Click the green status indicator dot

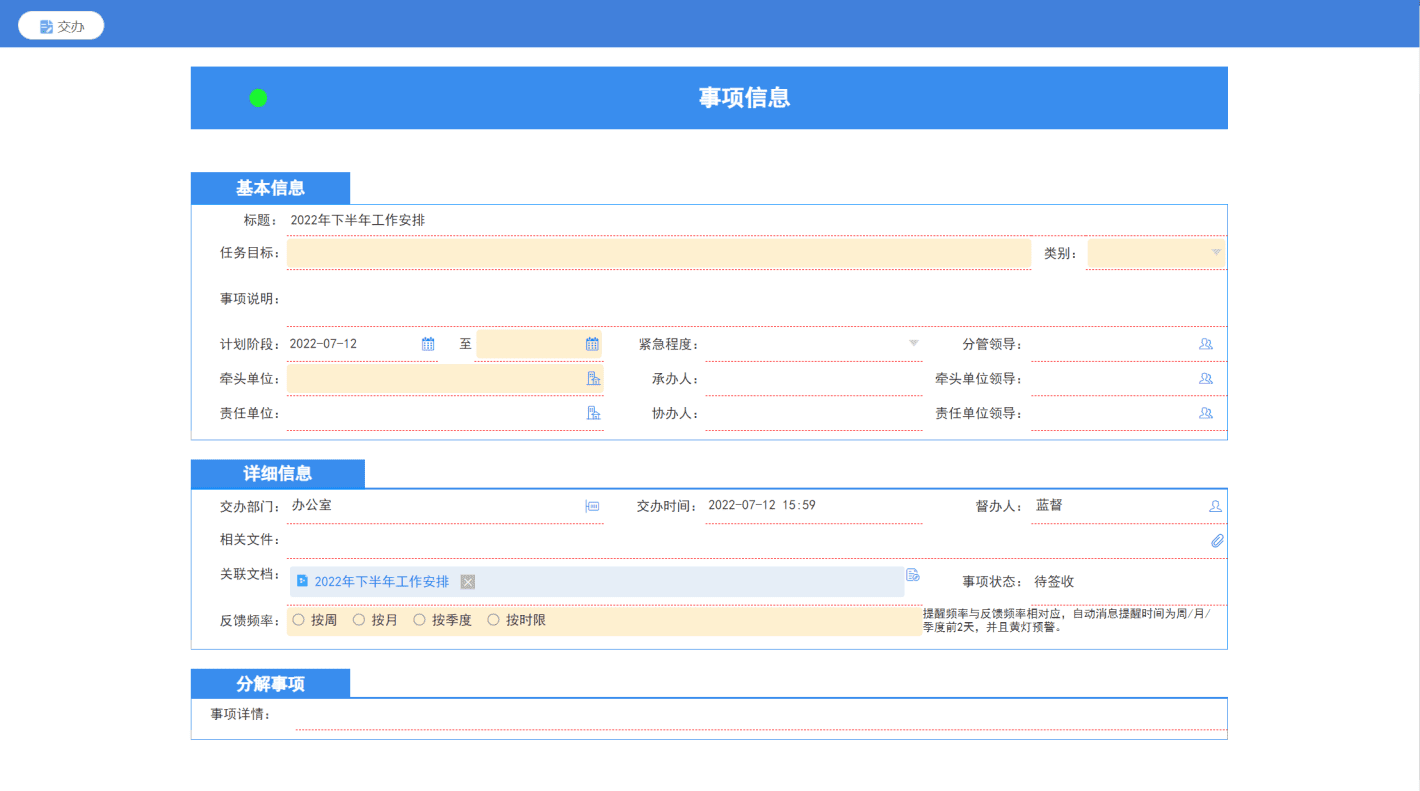pyautogui.click(x=258, y=98)
